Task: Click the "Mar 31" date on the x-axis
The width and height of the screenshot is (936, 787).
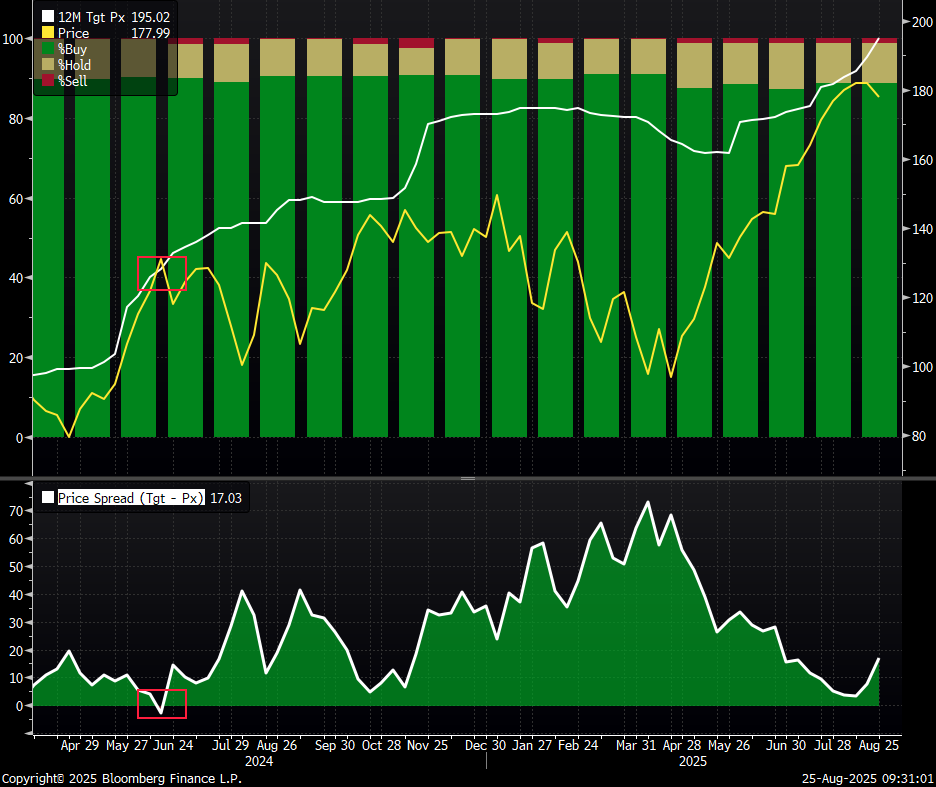Action: 636,745
